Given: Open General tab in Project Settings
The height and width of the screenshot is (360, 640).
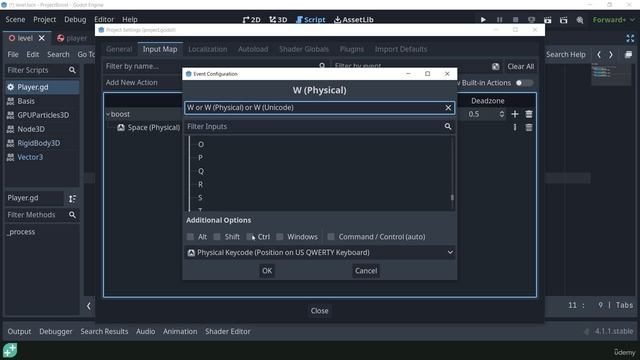Looking at the screenshot, I should point(119,49).
